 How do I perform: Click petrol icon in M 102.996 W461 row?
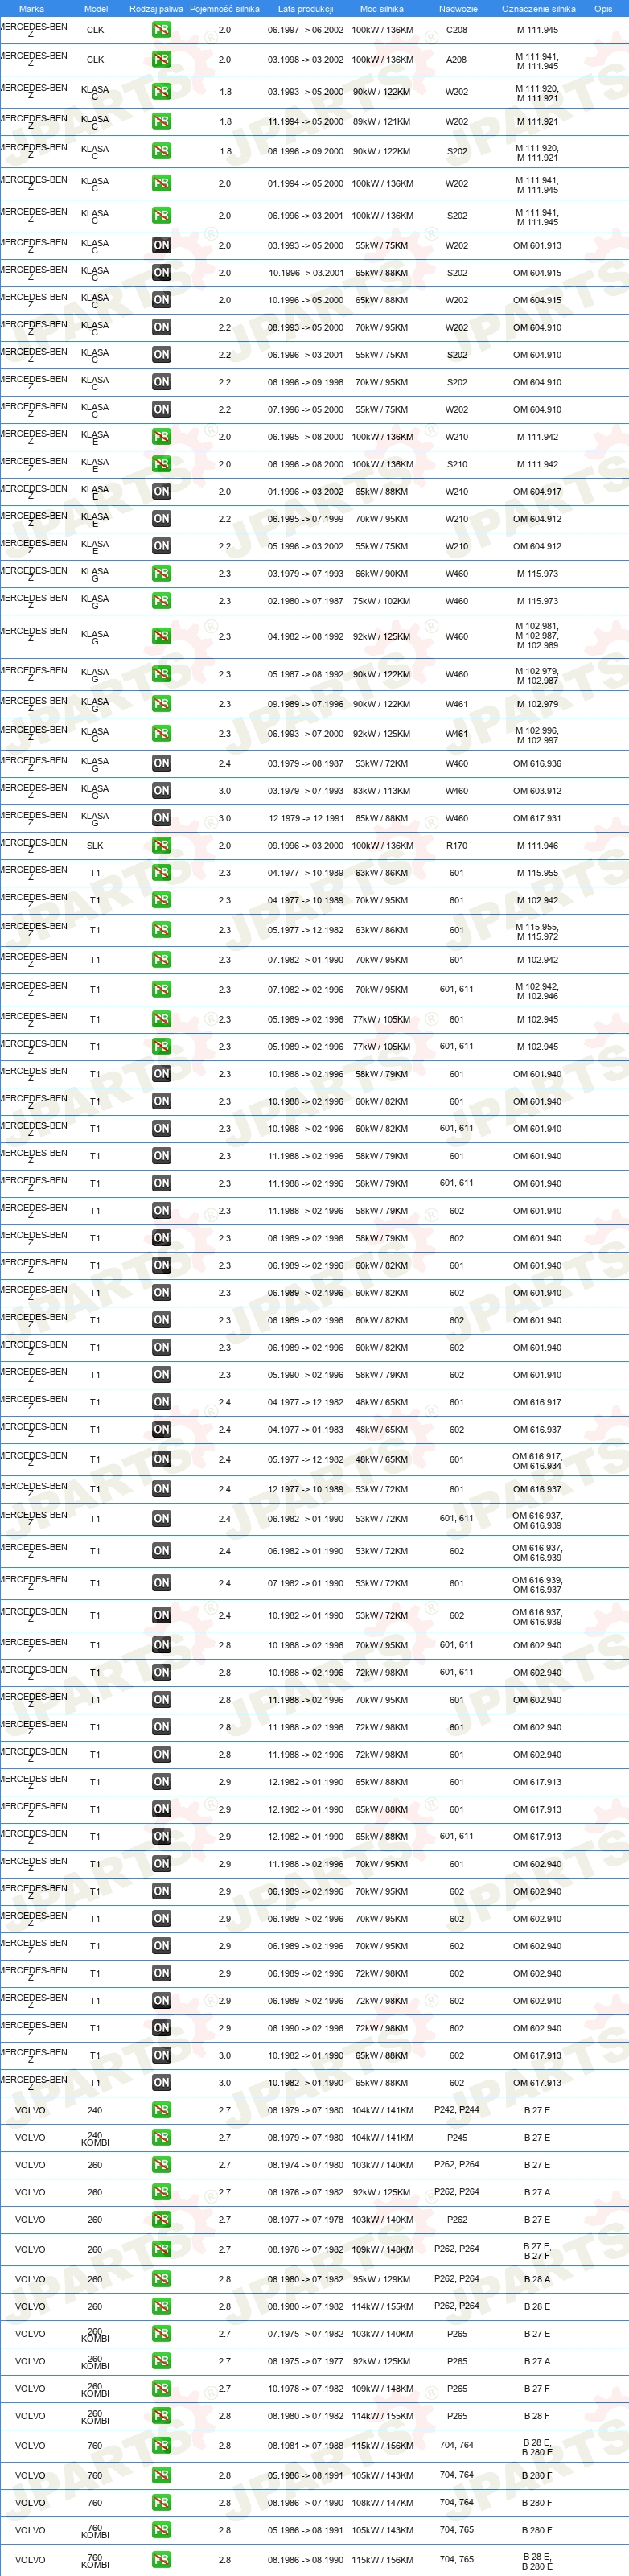pyautogui.click(x=161, y=733)
